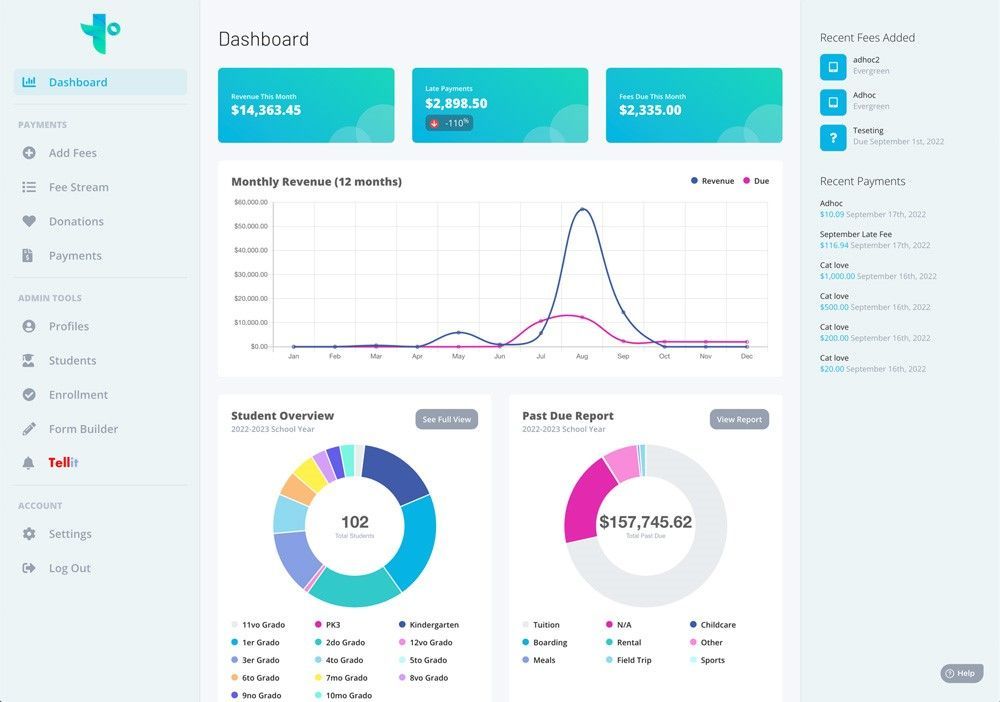Click the Students graduate icon
Viewport: 1000px width, 702px height.
click(29, 360)
